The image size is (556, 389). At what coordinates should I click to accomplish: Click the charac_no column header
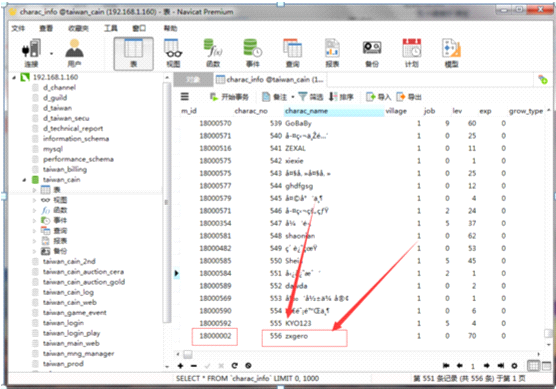251,111
